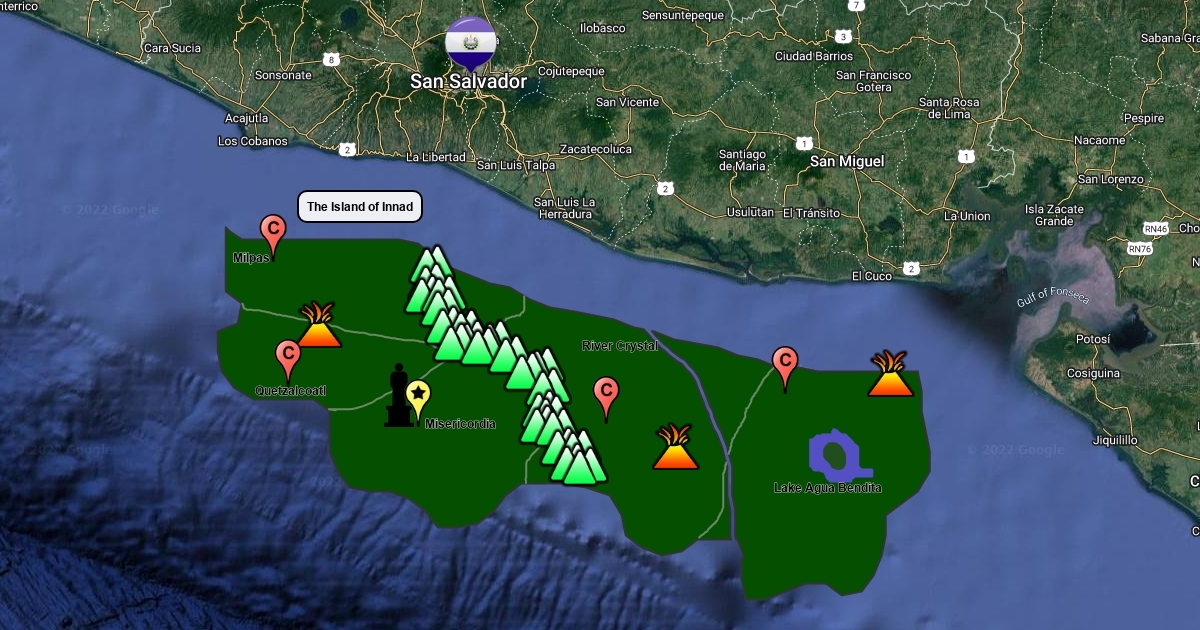The height and width of the screenshot is (630, 1200).
Task: Click the El Salvador flag marker
Action: [x=470, y=42]
